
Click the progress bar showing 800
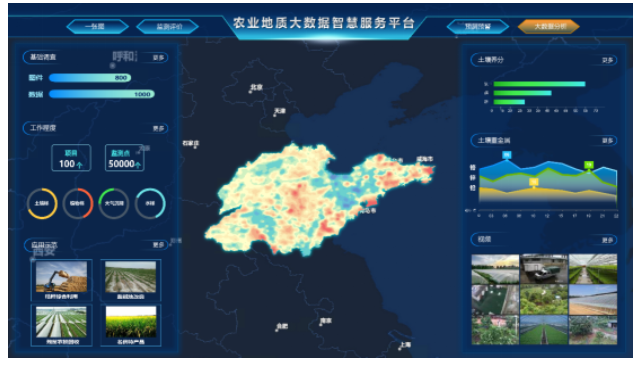(x=90, y=77)
